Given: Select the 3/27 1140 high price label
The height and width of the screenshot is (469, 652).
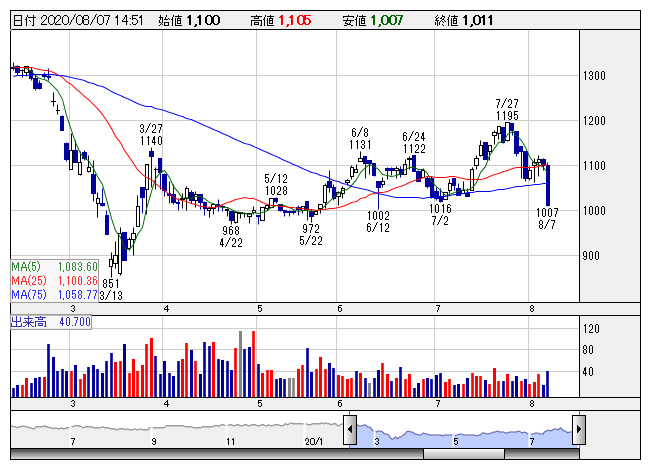Looking at the screenshot, I should [151, 135].
